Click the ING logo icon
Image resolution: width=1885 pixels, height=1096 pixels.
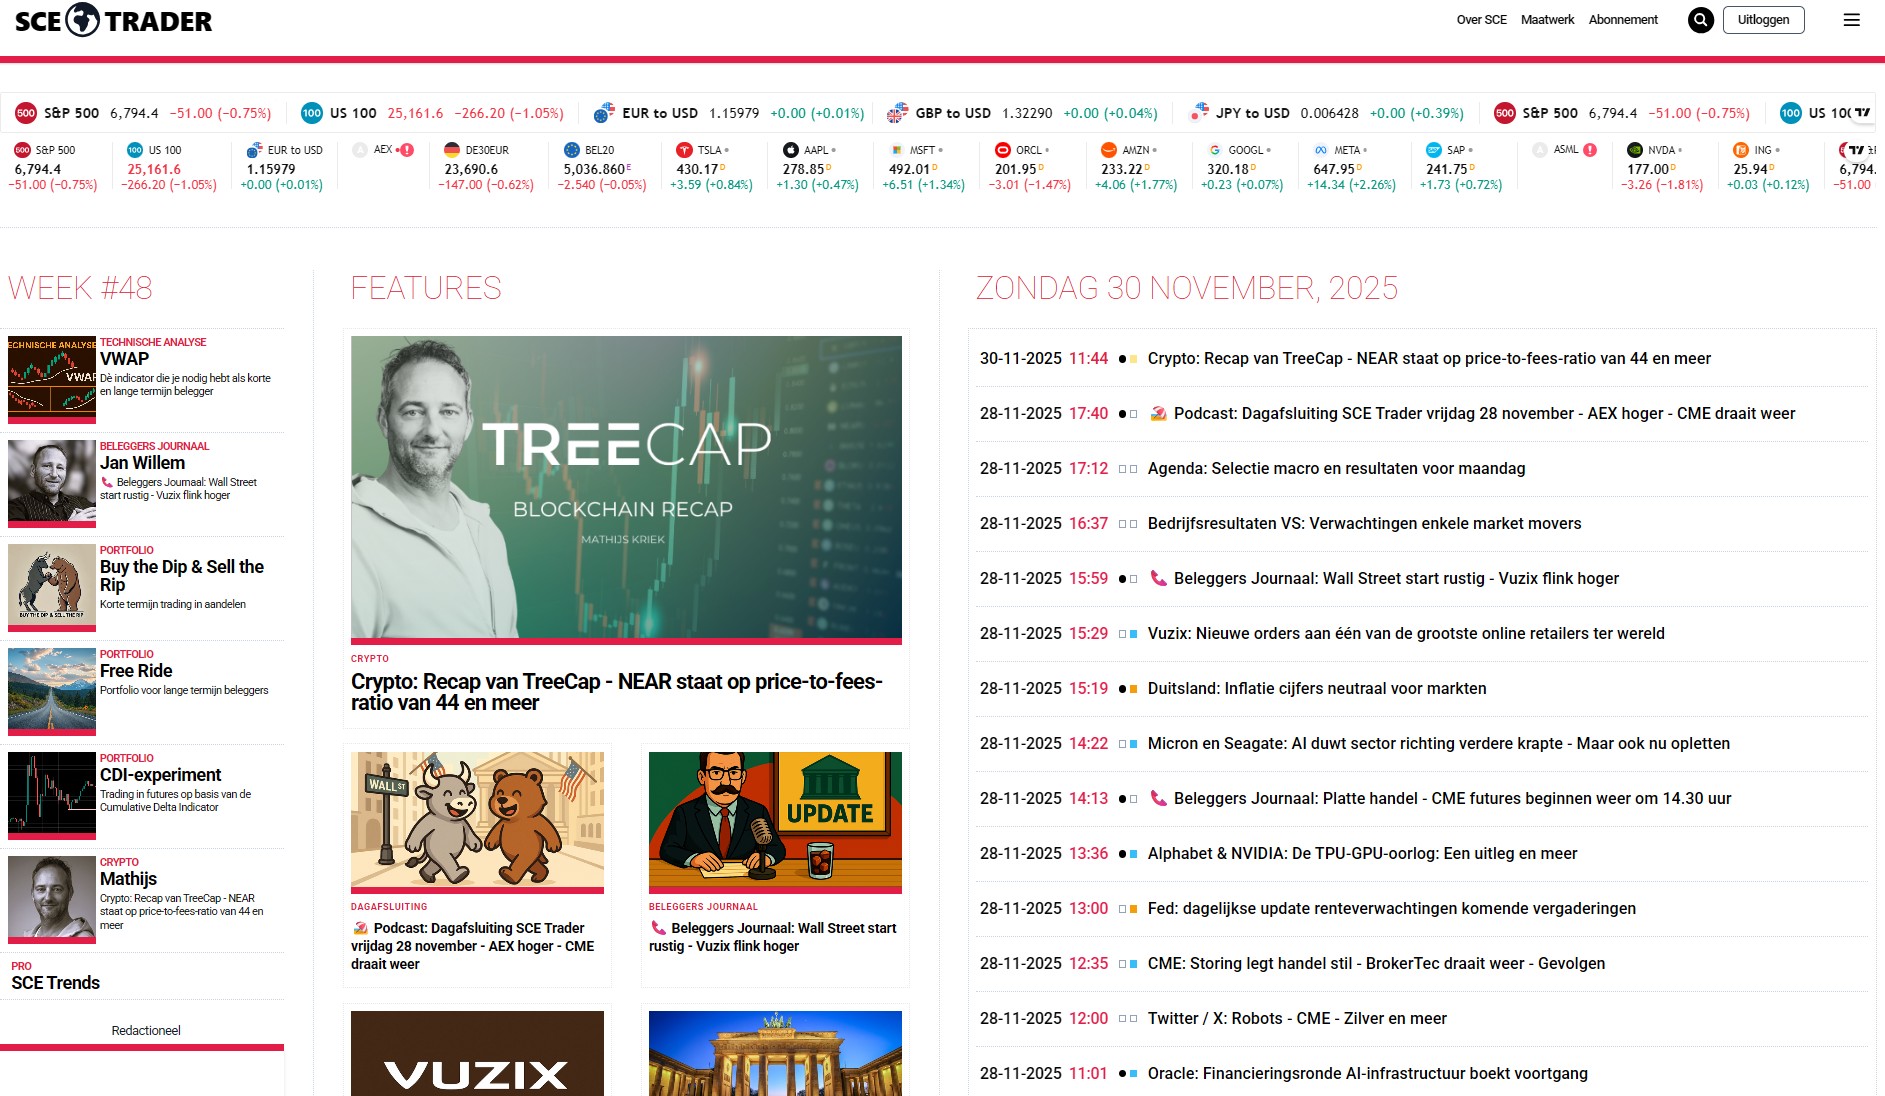point(1741,150)
